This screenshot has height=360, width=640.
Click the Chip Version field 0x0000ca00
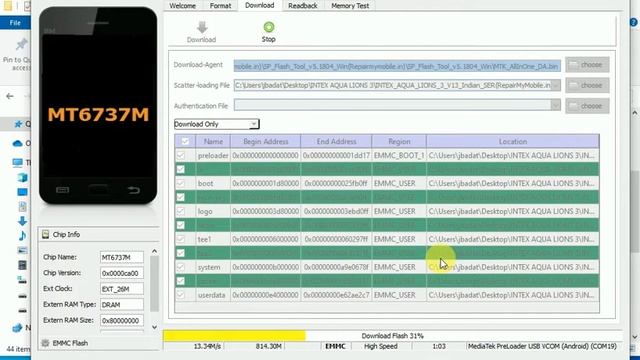122,273
